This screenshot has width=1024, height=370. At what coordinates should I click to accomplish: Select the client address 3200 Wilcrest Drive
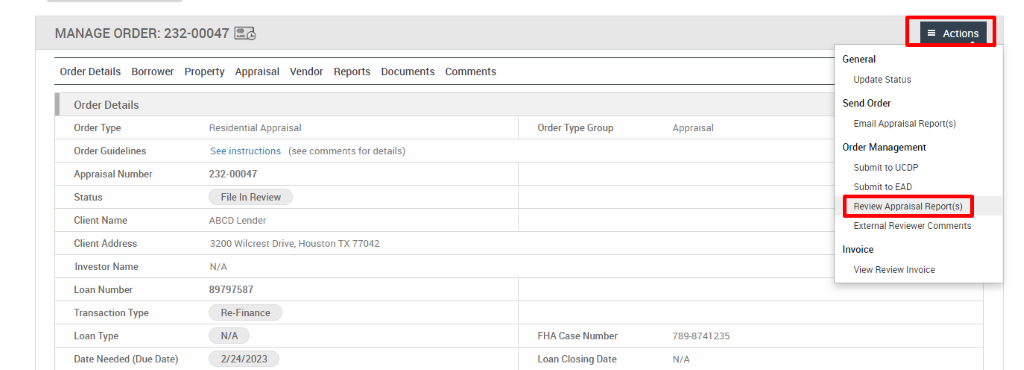click(x=295, y=243)
